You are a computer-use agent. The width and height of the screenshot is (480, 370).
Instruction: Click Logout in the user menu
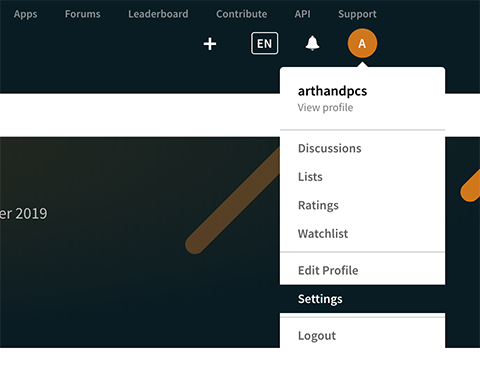[x=362, y=336]
